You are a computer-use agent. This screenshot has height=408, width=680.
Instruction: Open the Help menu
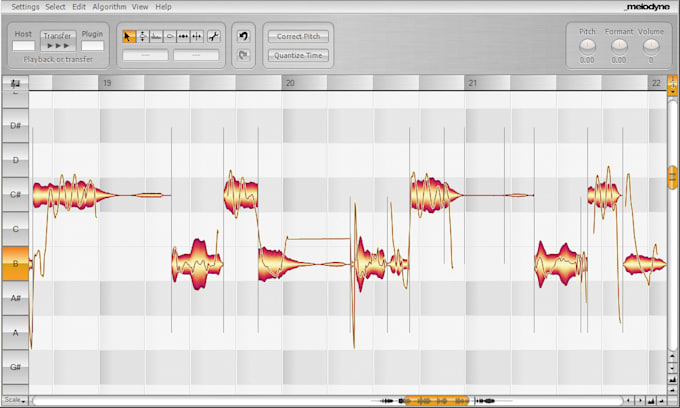(163, 7)
